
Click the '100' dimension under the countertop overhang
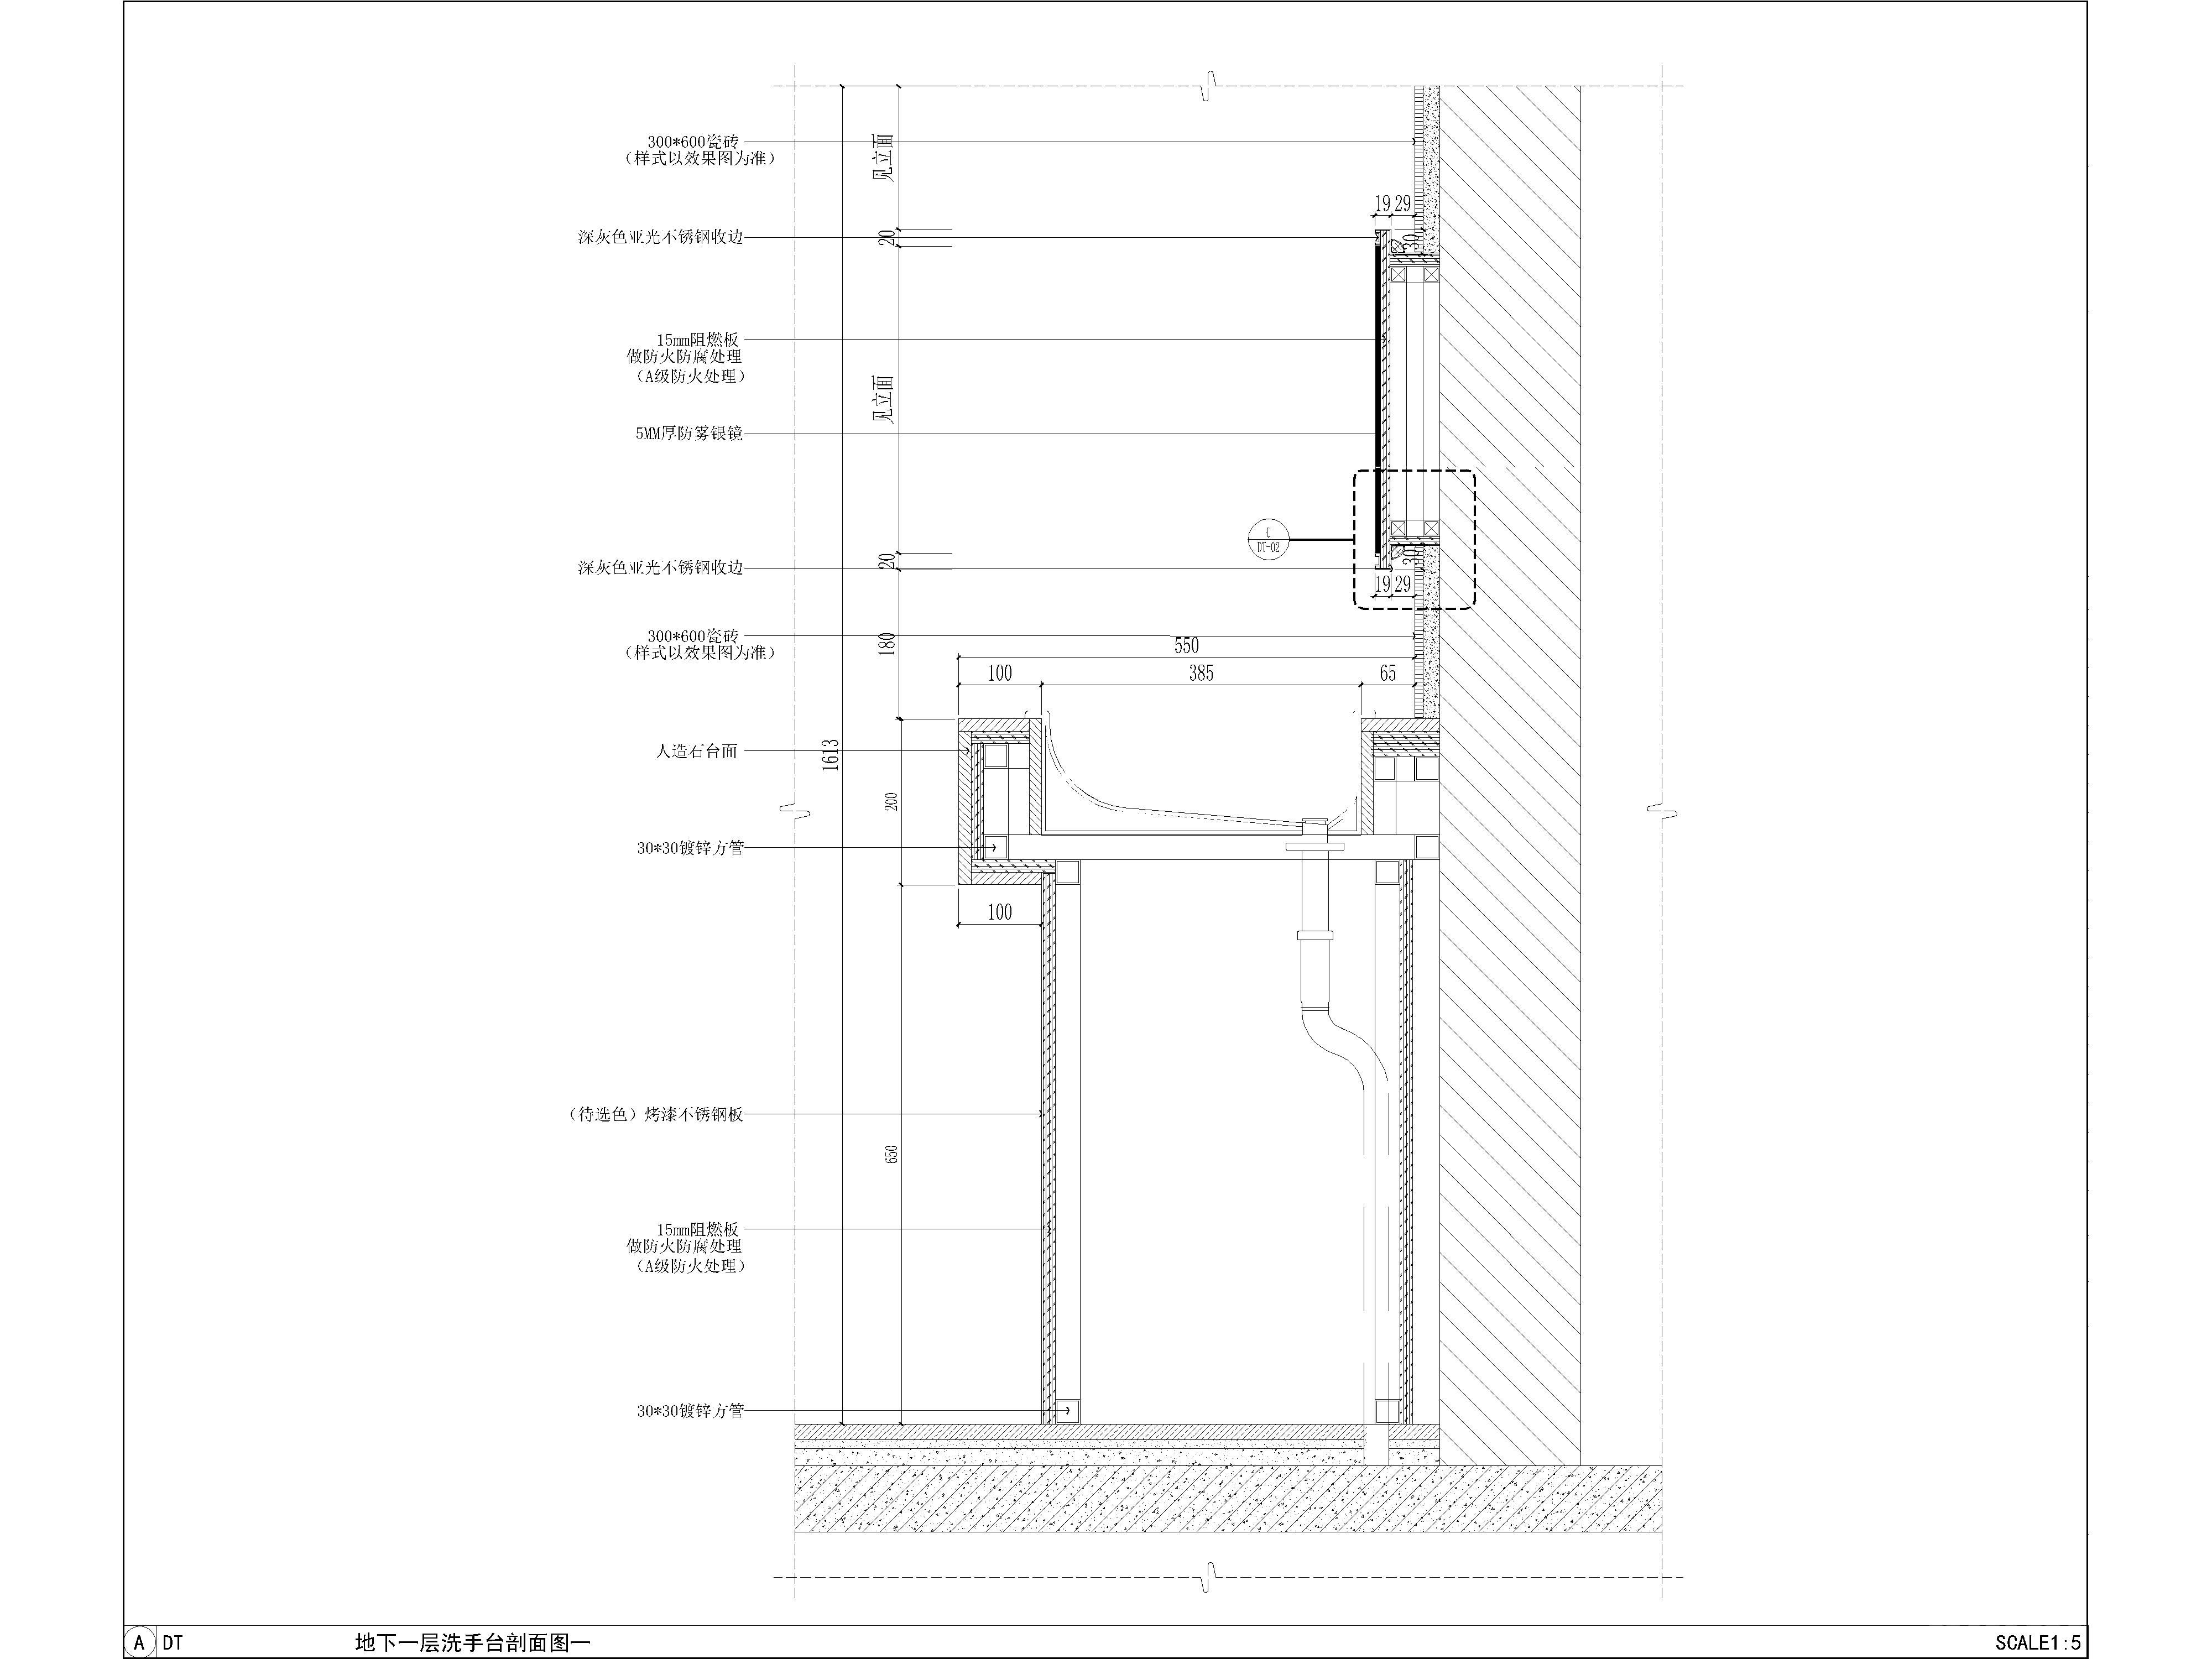(1000, 912)
